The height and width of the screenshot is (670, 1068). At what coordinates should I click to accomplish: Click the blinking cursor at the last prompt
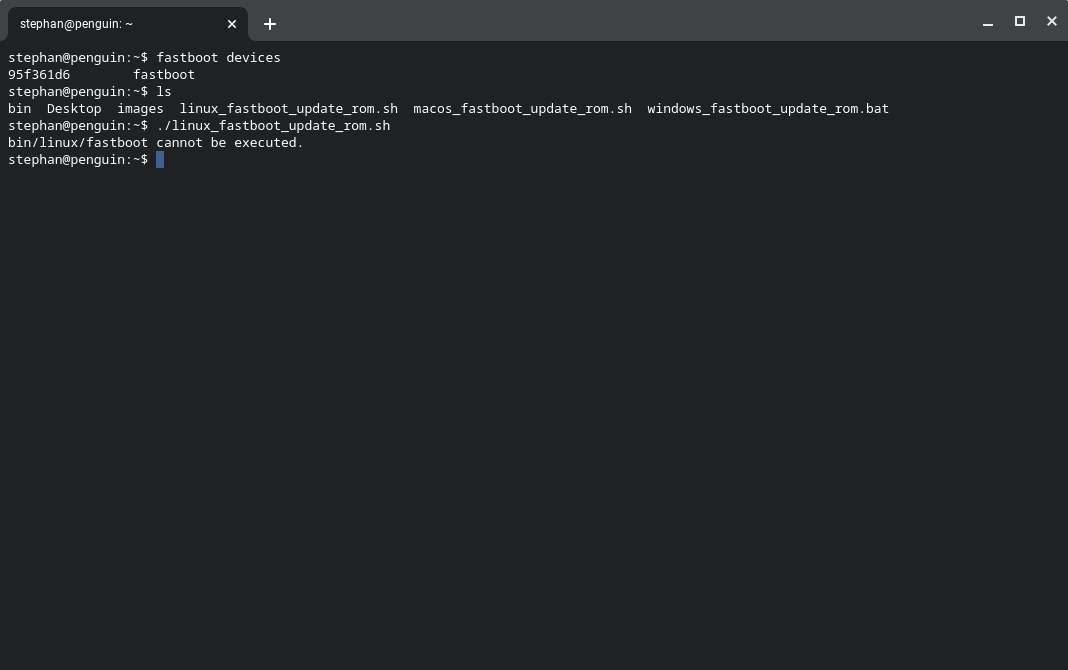160,160
